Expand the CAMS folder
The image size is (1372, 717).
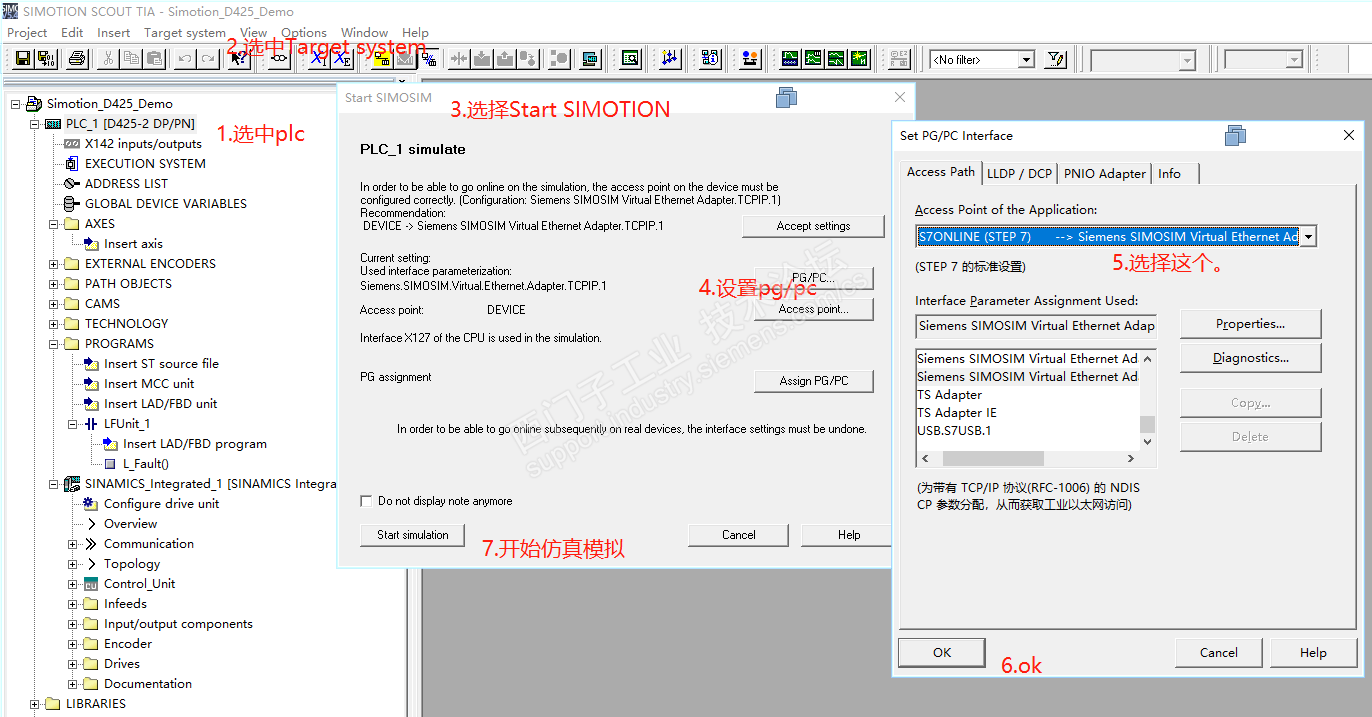53,304
